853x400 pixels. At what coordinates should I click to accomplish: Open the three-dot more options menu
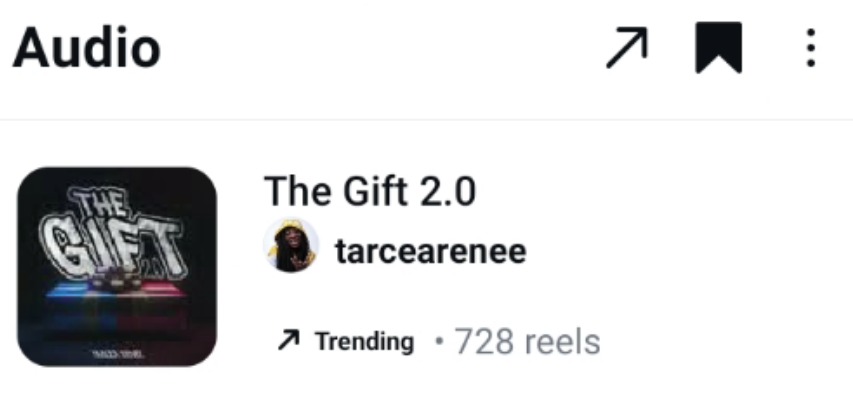[x=811, y=48]
